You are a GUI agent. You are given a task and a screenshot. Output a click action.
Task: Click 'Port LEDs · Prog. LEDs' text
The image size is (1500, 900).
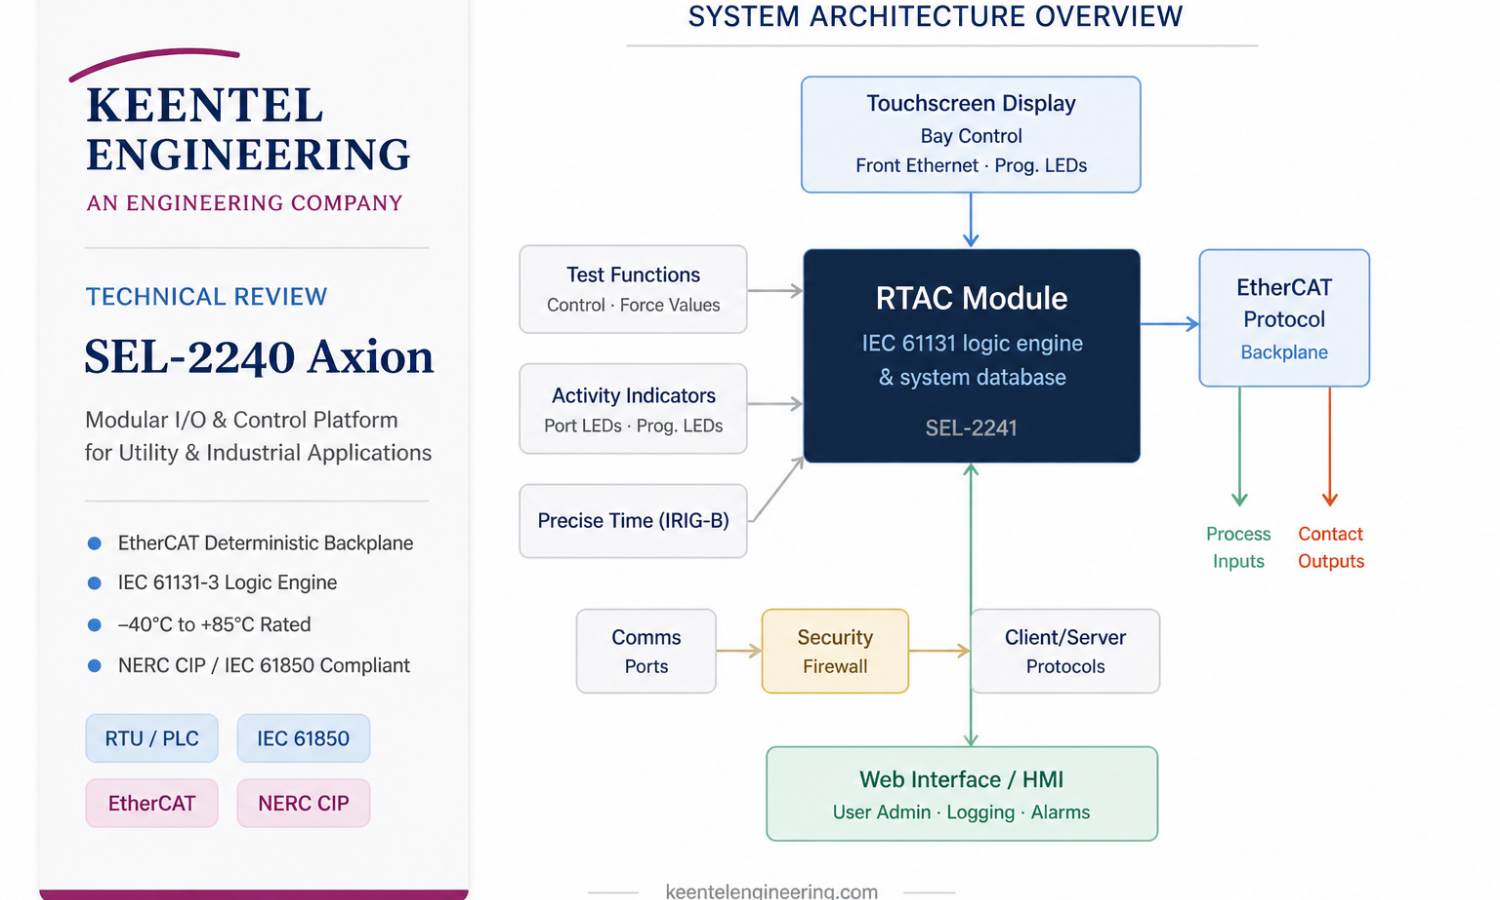point(633,426)
